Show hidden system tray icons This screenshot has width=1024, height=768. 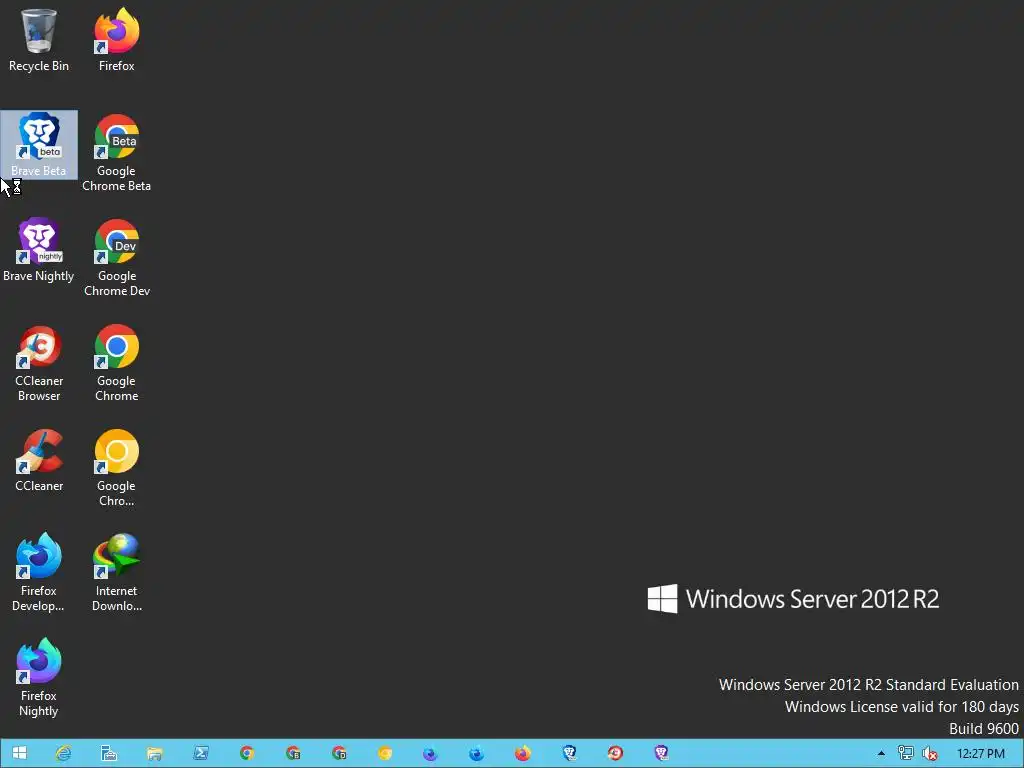click(x=881, y=754)
